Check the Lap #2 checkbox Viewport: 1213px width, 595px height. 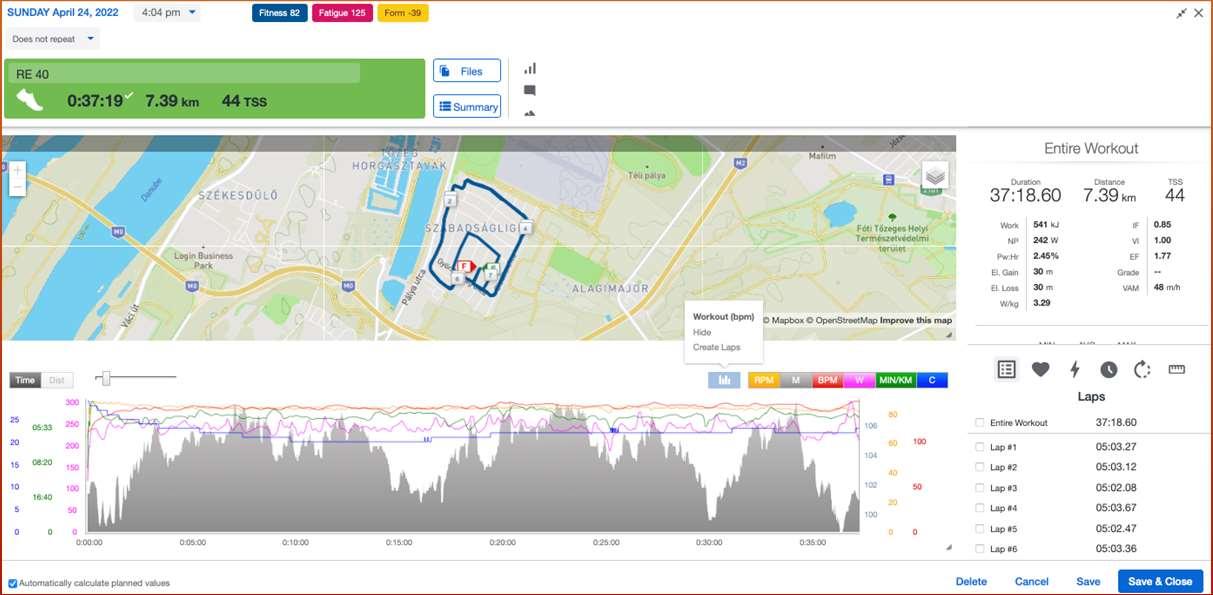coord(979,467)
